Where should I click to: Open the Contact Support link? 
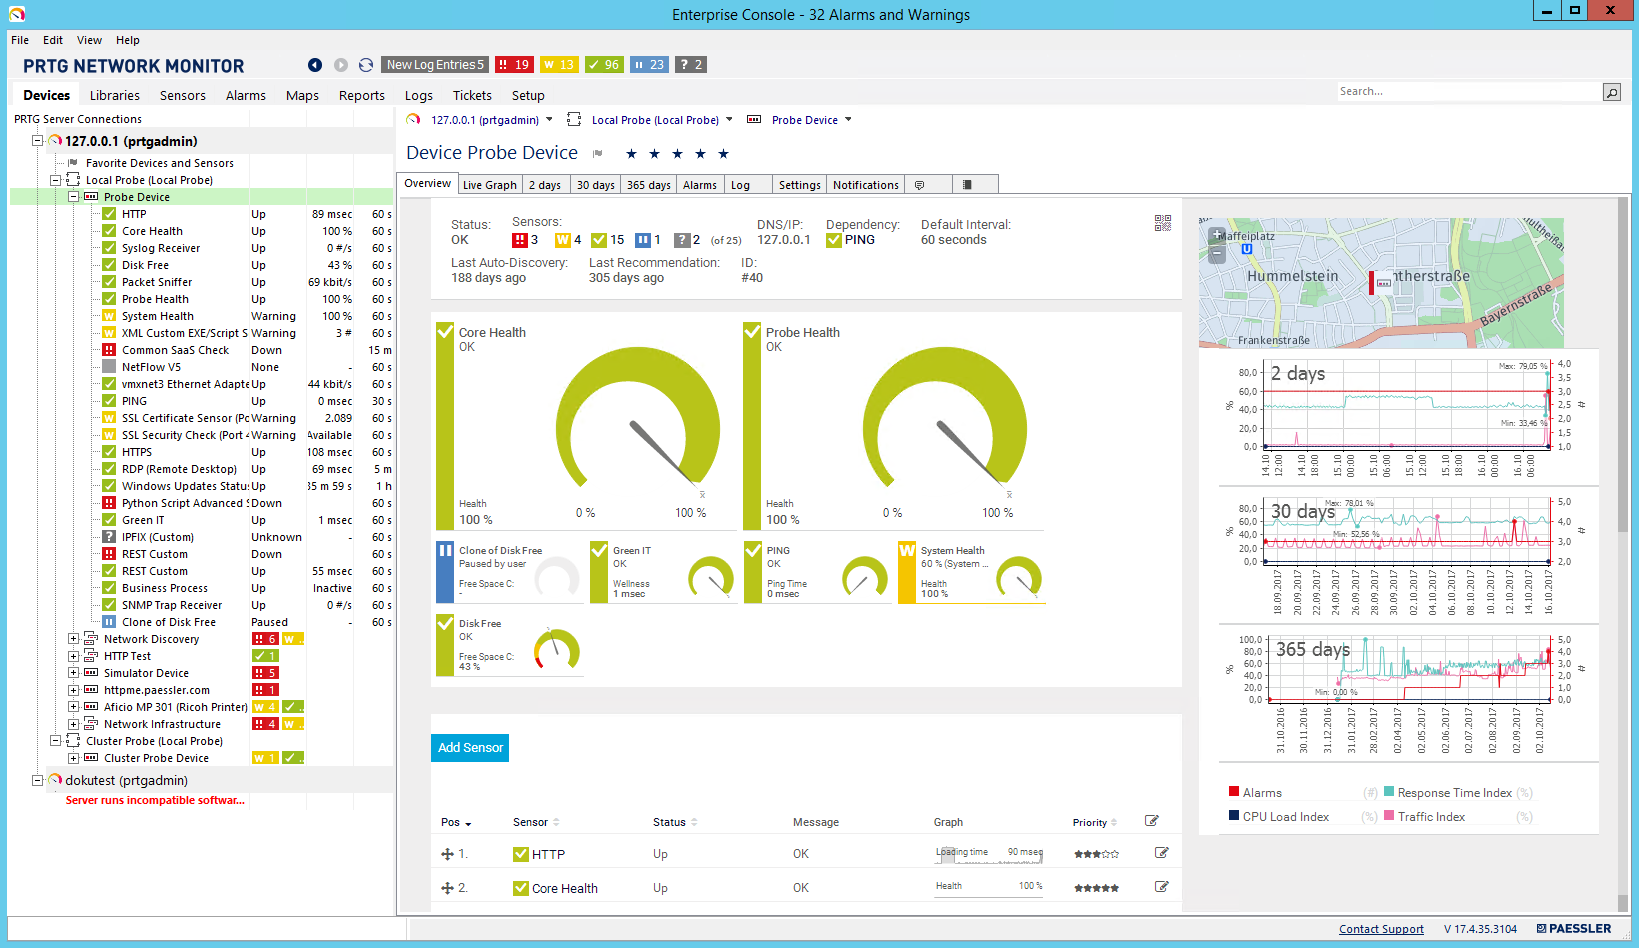(x=1381, y=929)
